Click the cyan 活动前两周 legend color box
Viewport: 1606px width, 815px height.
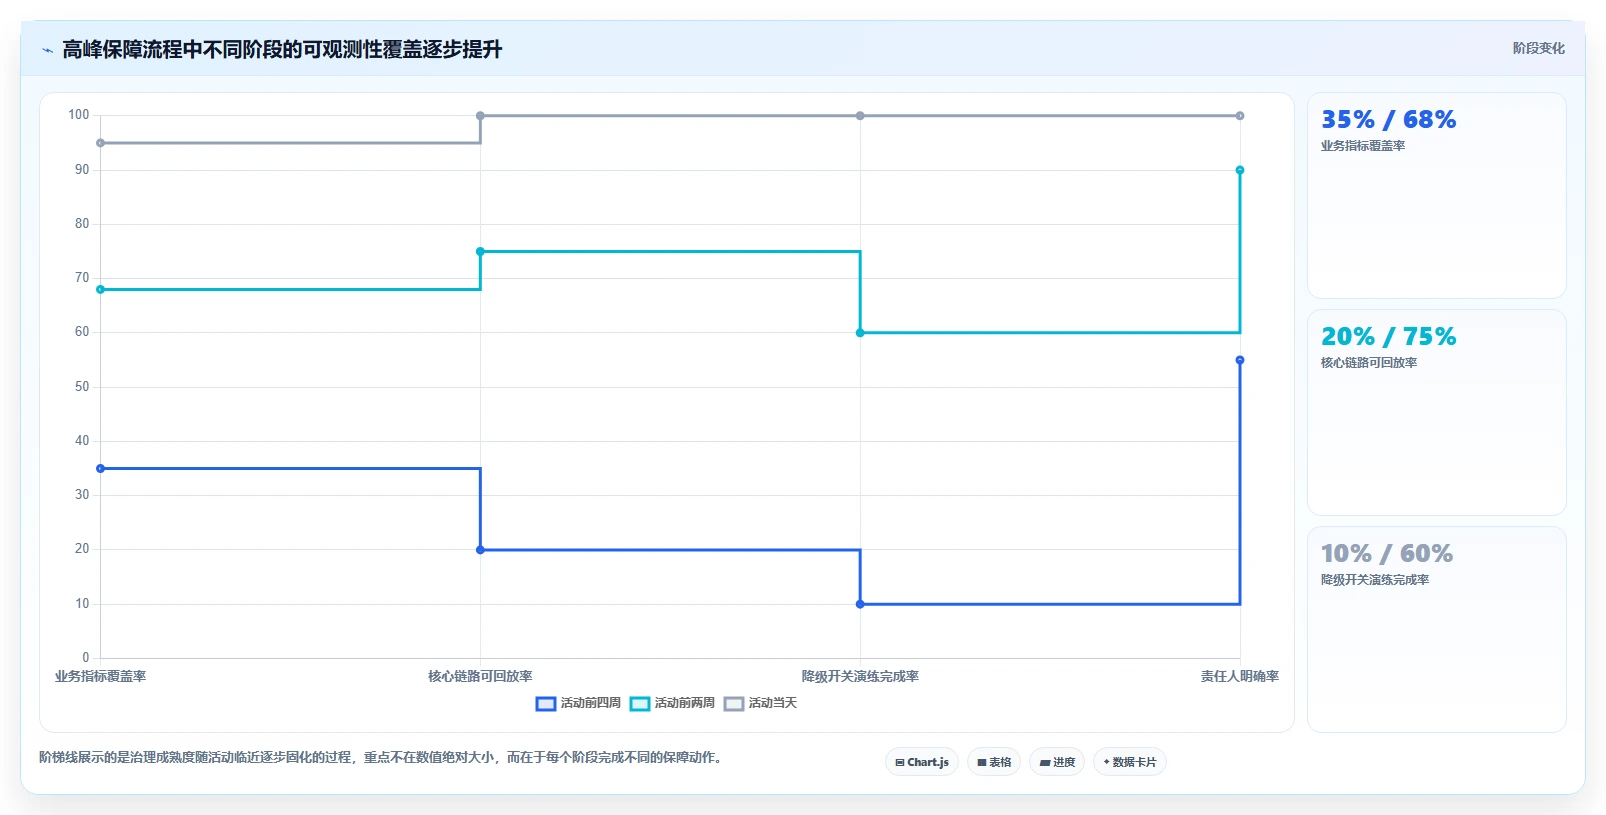[x=640, y=704]
